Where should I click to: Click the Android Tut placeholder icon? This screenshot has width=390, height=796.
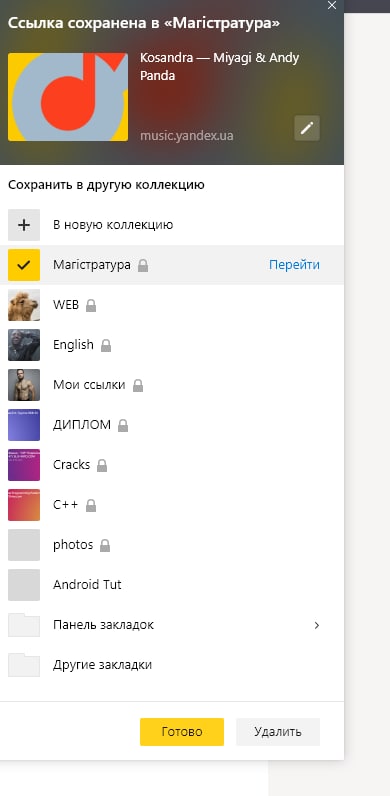(24, 585)
